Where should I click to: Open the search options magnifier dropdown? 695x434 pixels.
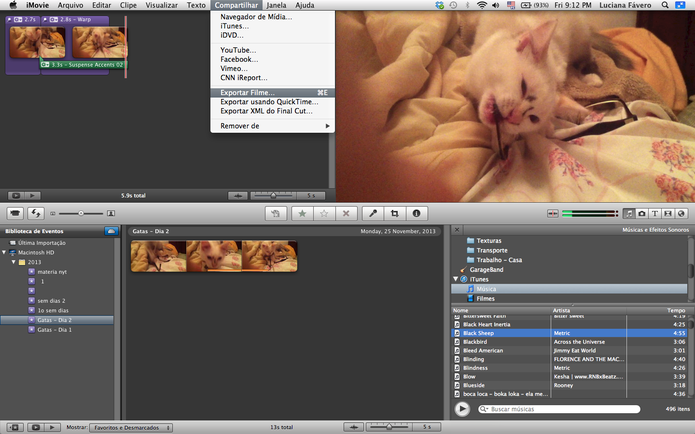click(484, 409)
